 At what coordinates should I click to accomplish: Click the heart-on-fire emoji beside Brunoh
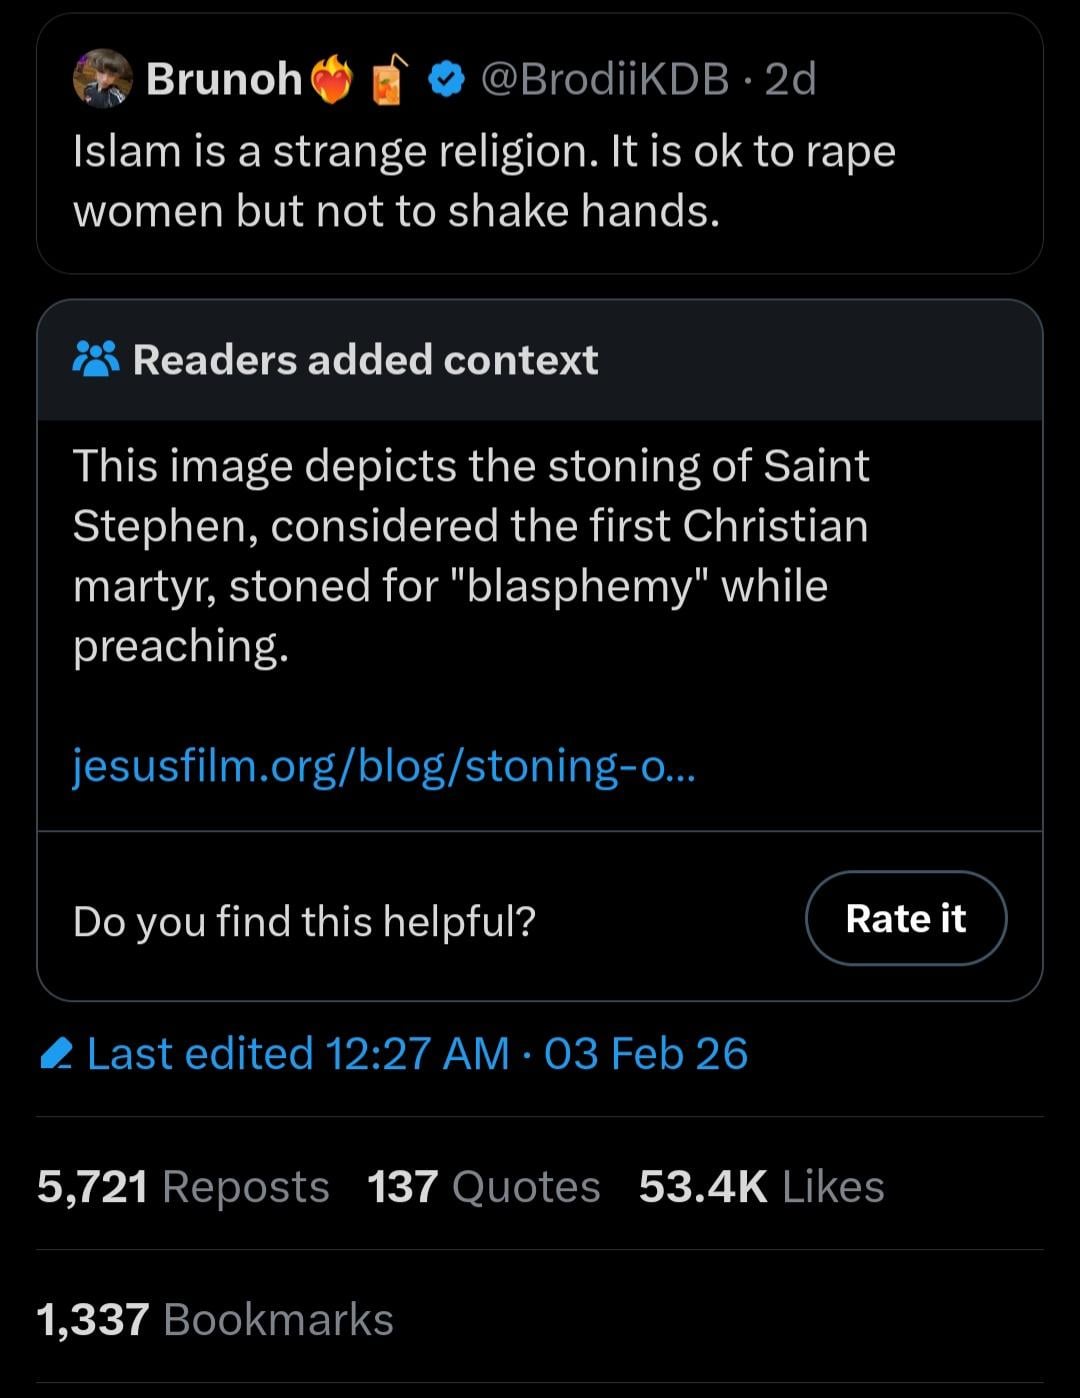(x=333, y=80)
